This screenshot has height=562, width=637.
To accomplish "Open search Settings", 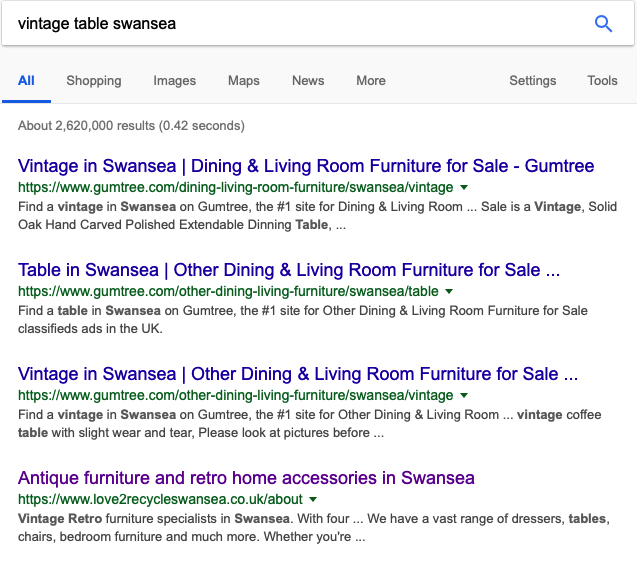I will [533, 80].
